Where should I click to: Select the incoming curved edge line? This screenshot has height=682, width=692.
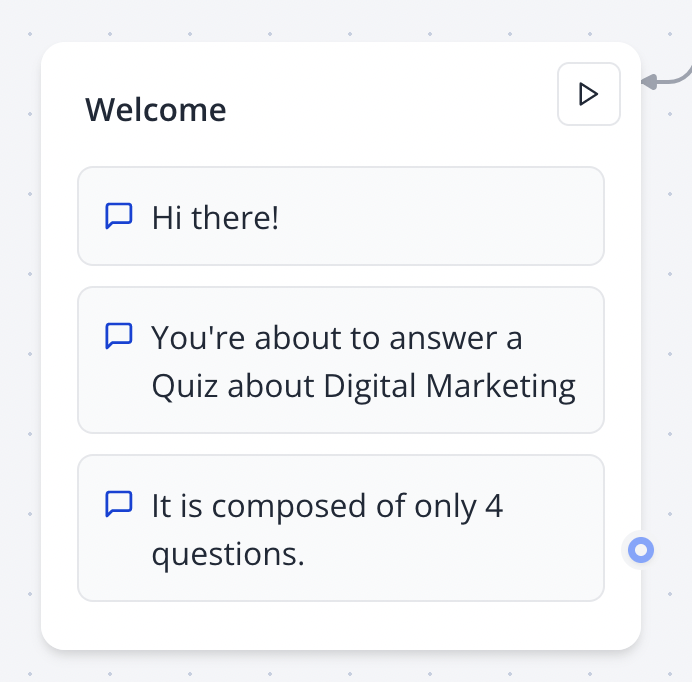[x=680, y=74]
